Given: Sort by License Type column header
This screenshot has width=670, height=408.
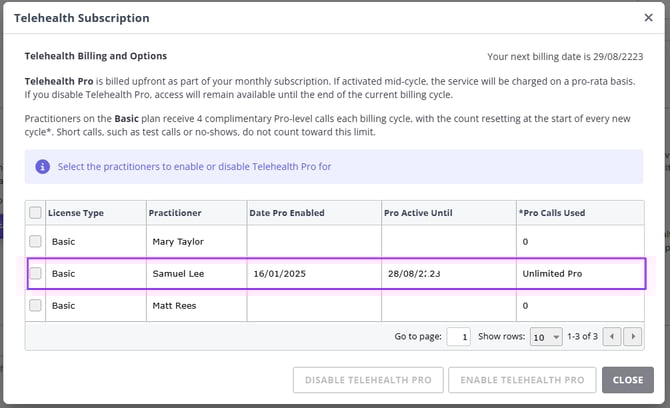Looking at the screenshot, I should 78,212.
